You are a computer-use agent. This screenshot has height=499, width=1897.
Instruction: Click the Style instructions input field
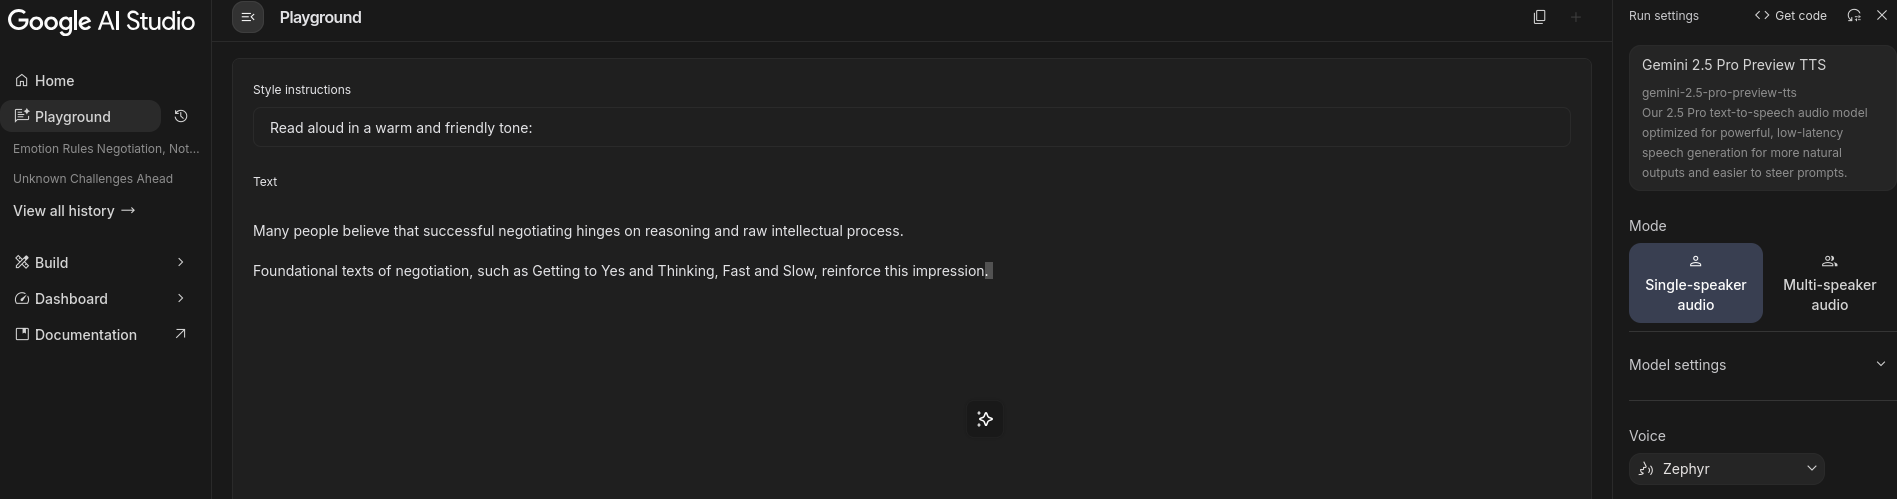910,128
